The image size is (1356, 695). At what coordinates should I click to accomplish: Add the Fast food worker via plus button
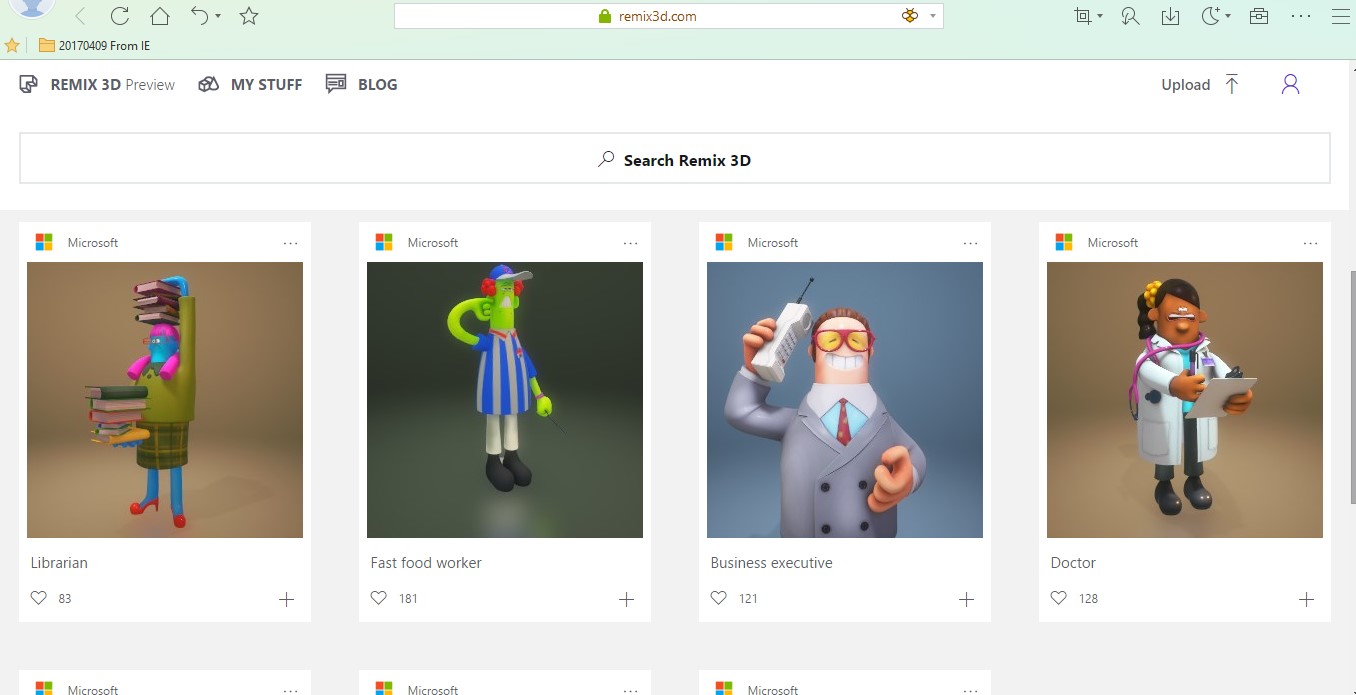click(x=626, y=599)
